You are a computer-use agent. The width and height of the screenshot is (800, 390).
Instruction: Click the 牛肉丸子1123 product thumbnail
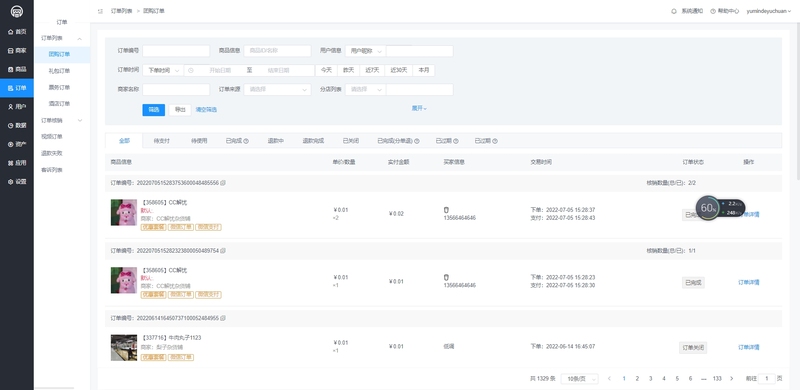(124, 348)
